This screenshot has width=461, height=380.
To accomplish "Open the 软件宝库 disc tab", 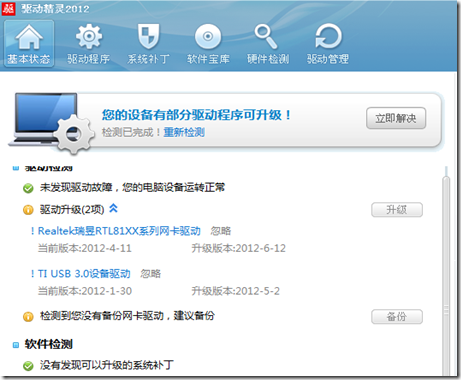I will click(x=208, y=44).
